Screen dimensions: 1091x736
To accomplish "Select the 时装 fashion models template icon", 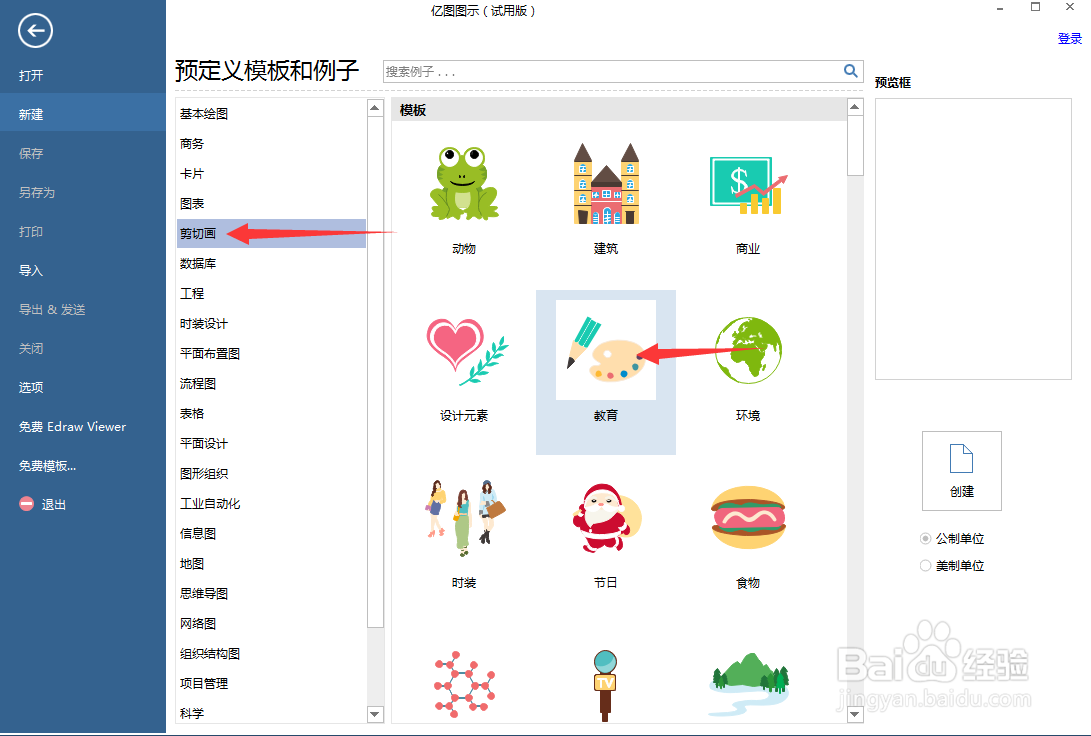I will (x=464, y=518).
